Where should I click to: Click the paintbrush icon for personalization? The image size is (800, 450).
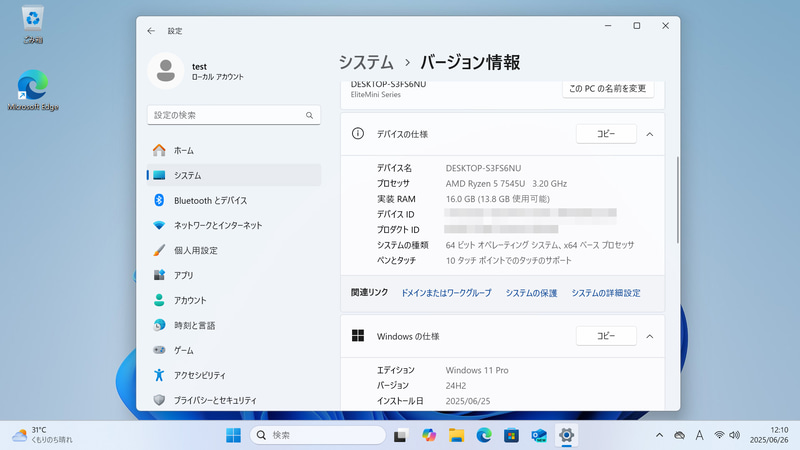click(159, 250)
